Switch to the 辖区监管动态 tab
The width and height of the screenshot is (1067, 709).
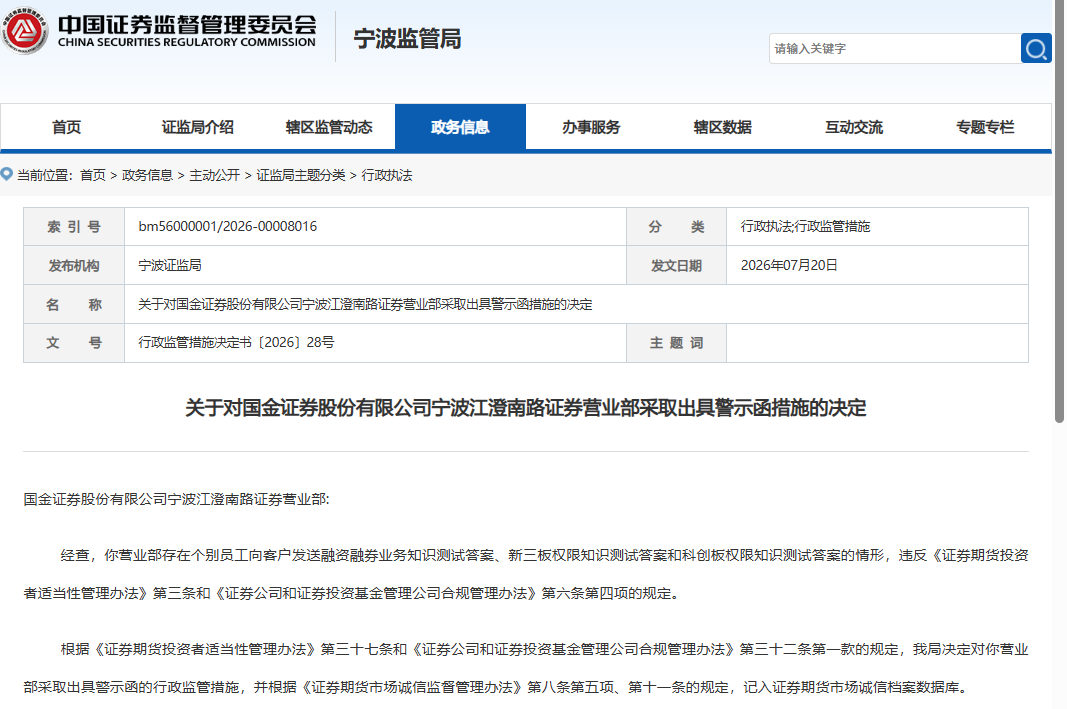point(329,127)
